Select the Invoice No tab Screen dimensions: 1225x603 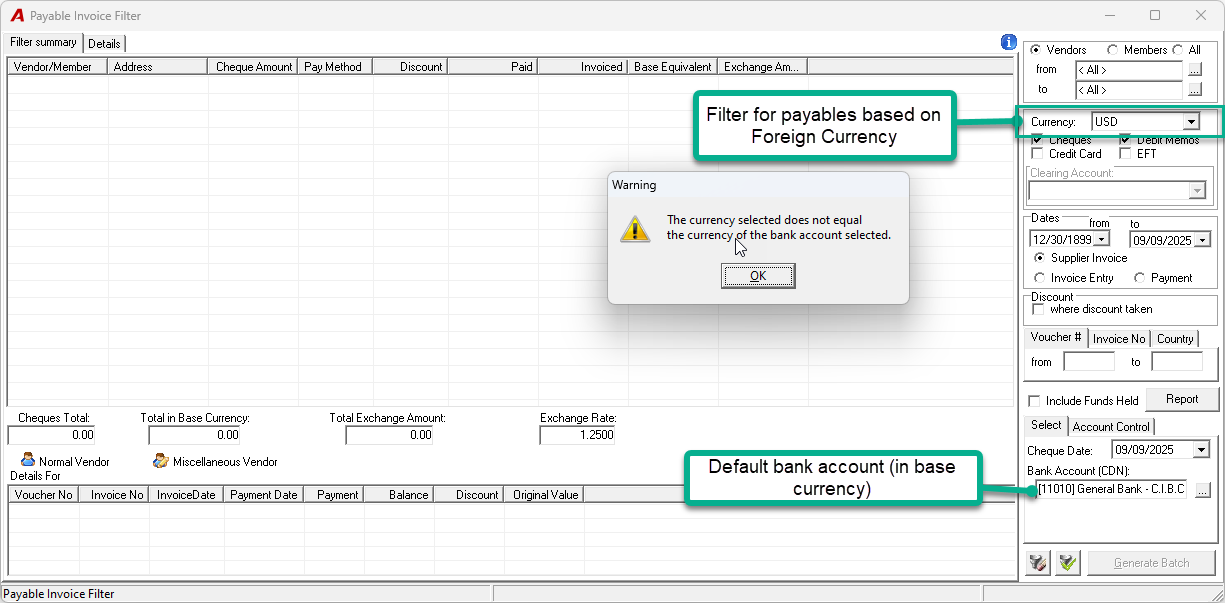point(1119,339)
